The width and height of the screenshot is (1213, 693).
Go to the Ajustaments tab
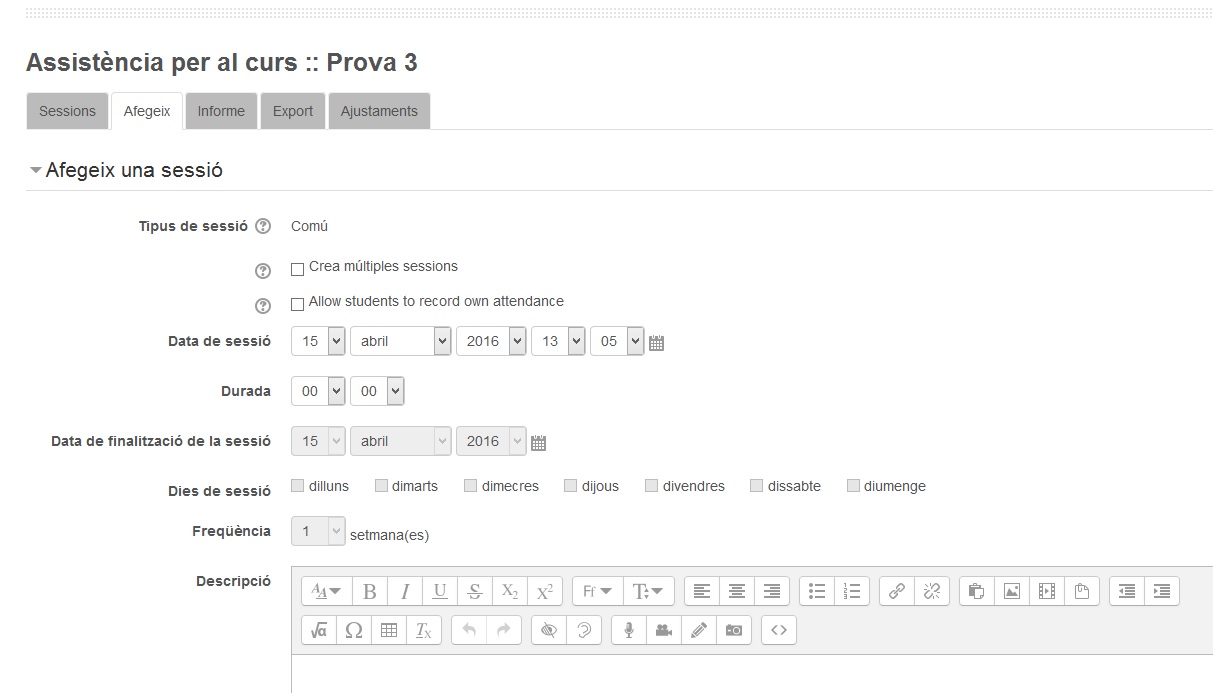[x=379, y=111]
